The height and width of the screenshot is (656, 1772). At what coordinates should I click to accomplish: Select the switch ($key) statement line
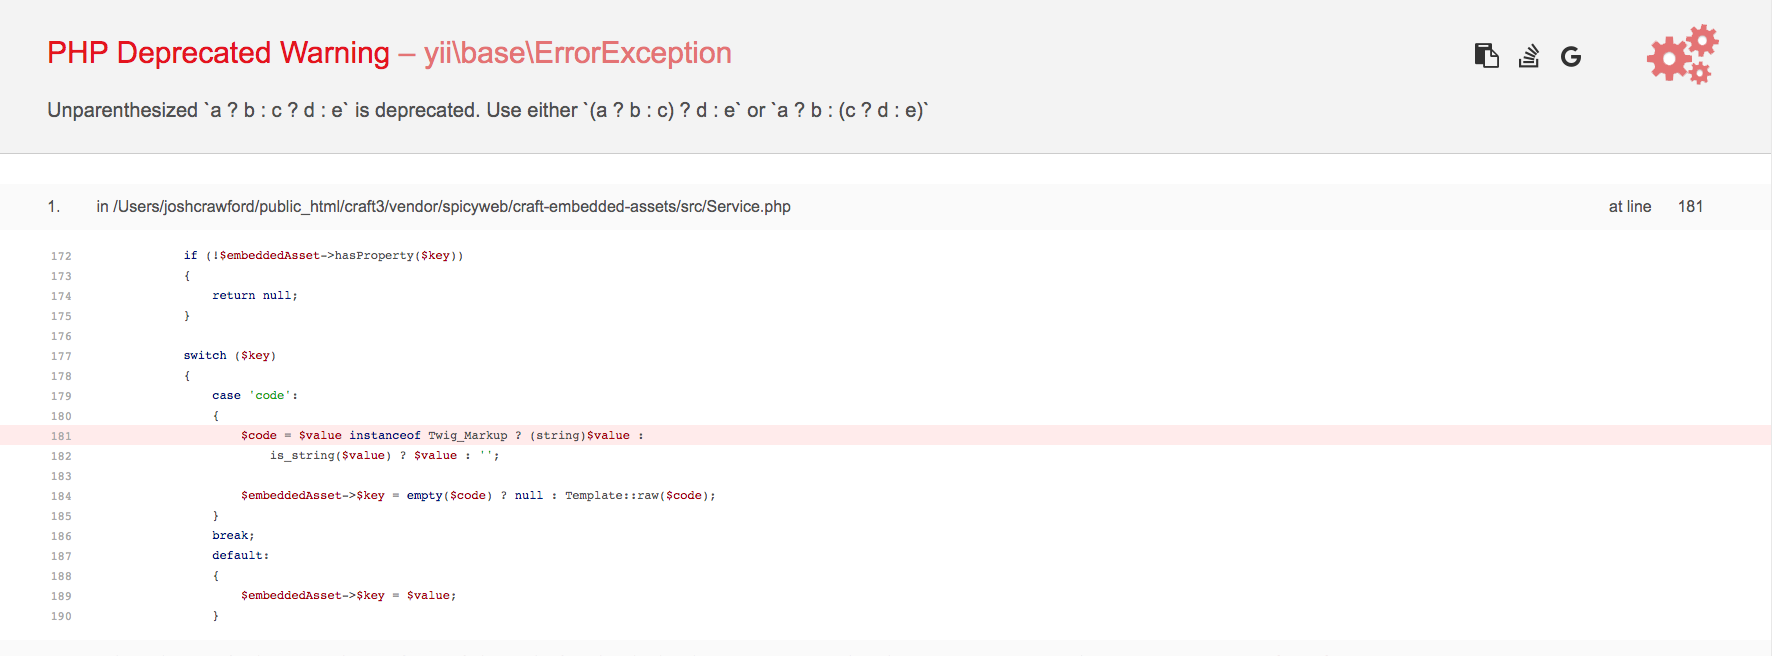point(229,355)
